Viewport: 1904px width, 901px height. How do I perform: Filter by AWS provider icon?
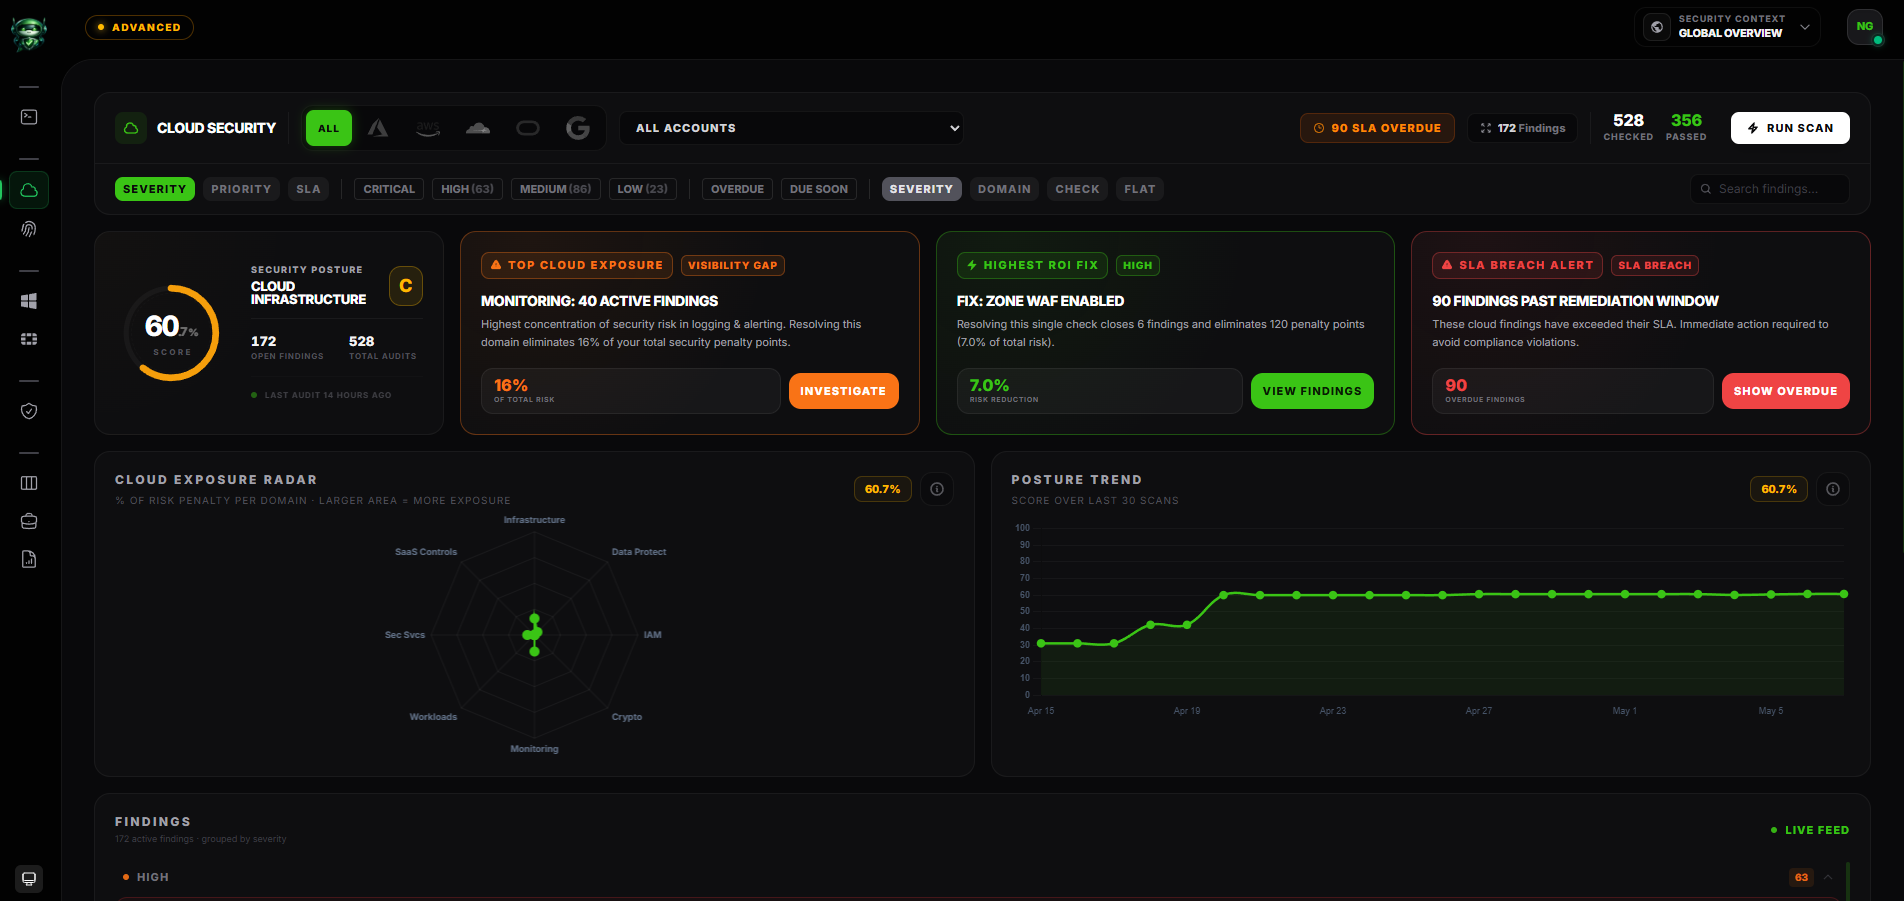click(428, 128)
